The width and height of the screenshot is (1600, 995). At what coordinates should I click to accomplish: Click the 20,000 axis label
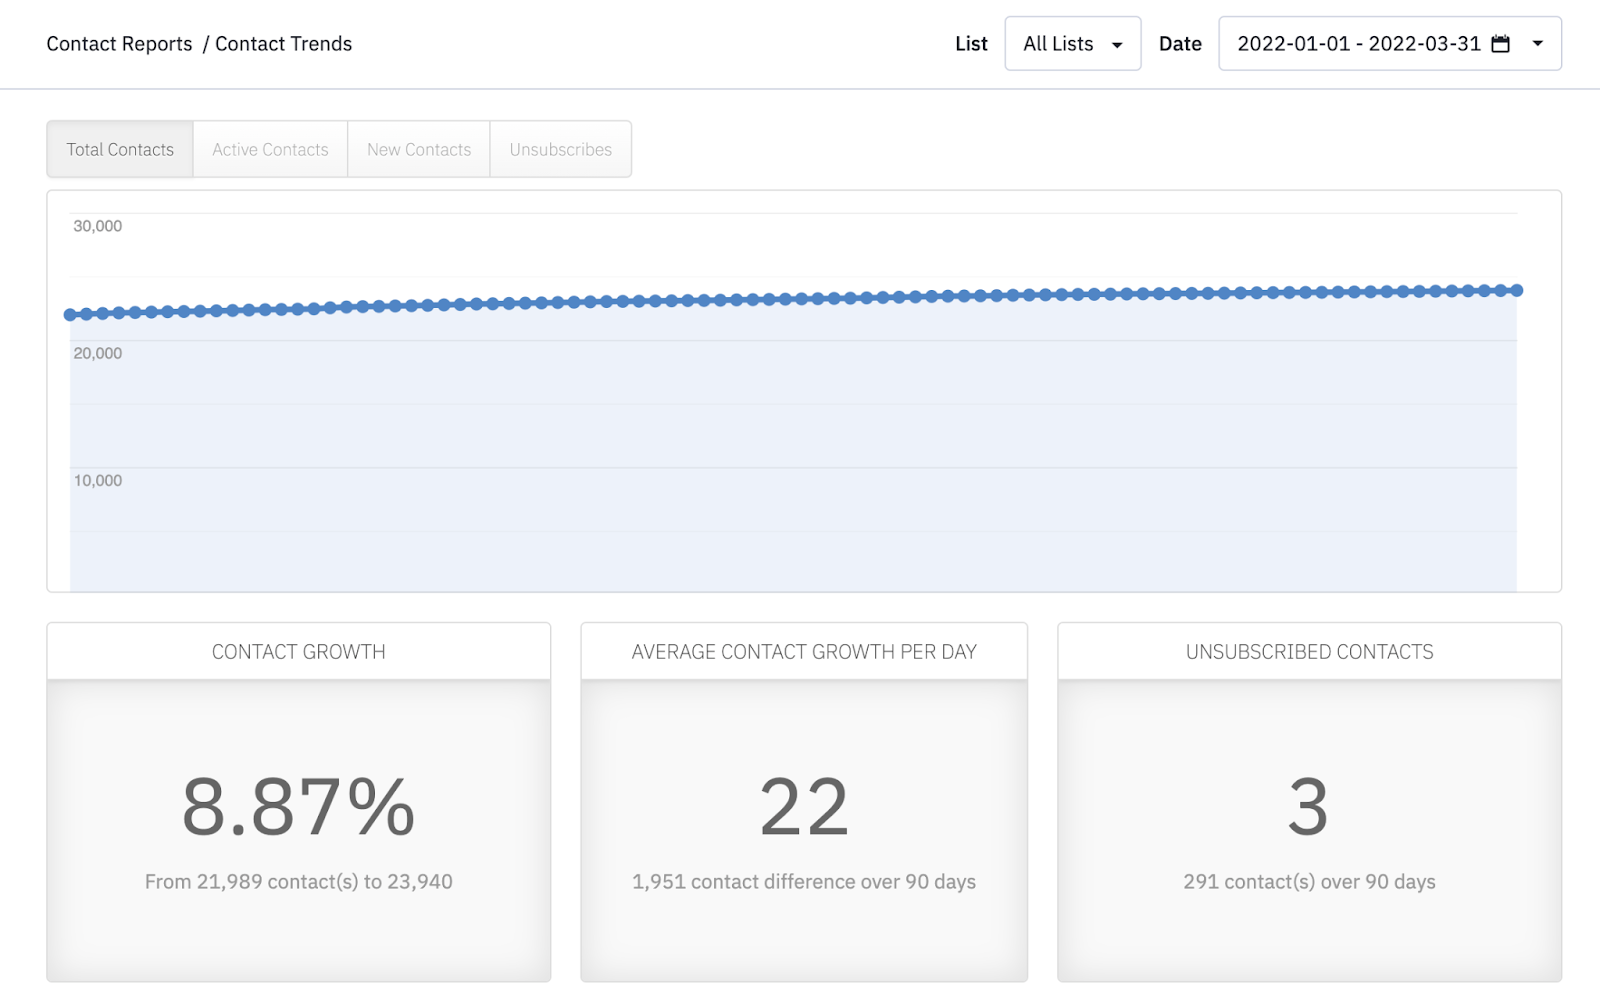click(x=97, y=353)
